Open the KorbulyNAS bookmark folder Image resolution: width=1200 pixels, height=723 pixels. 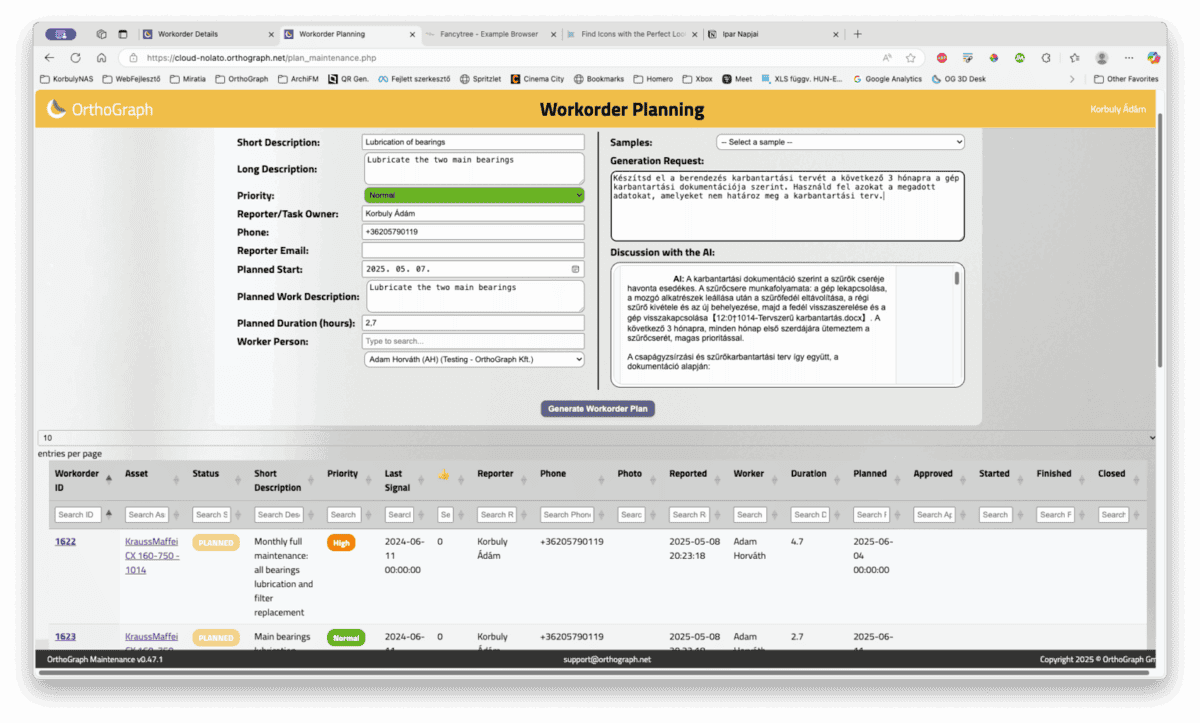click(x=66, y=79)
